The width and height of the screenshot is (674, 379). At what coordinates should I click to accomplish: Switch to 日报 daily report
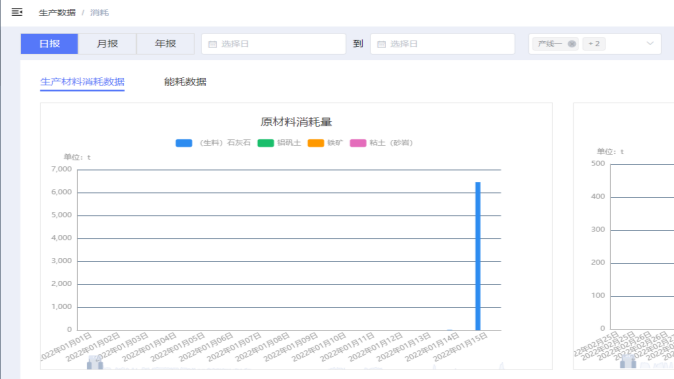coord(49,43)
